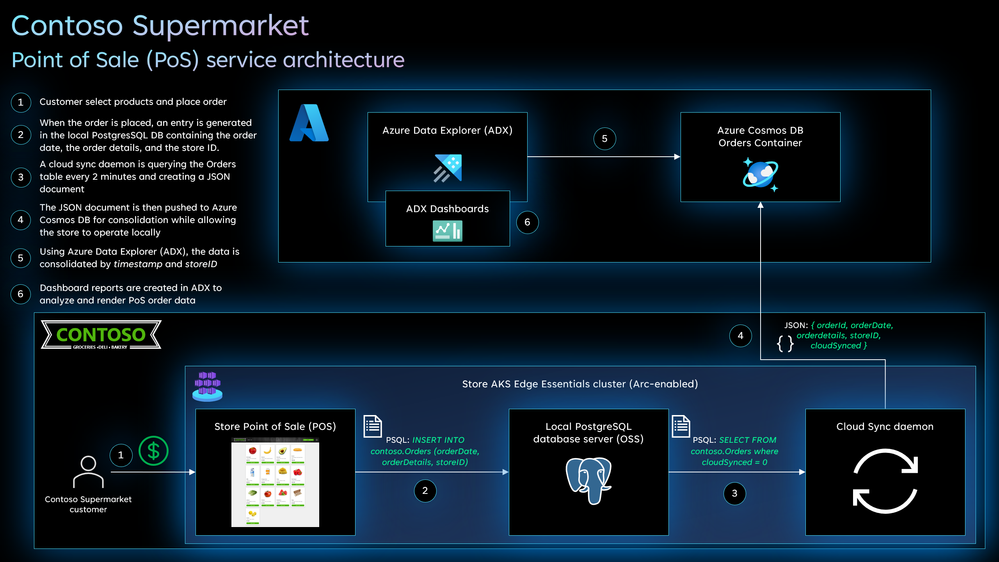Image resolution: width=999 pixels, height=562 pixels.
Task: Click the 'Cloud Sync daemon' label
Action: 885,426
